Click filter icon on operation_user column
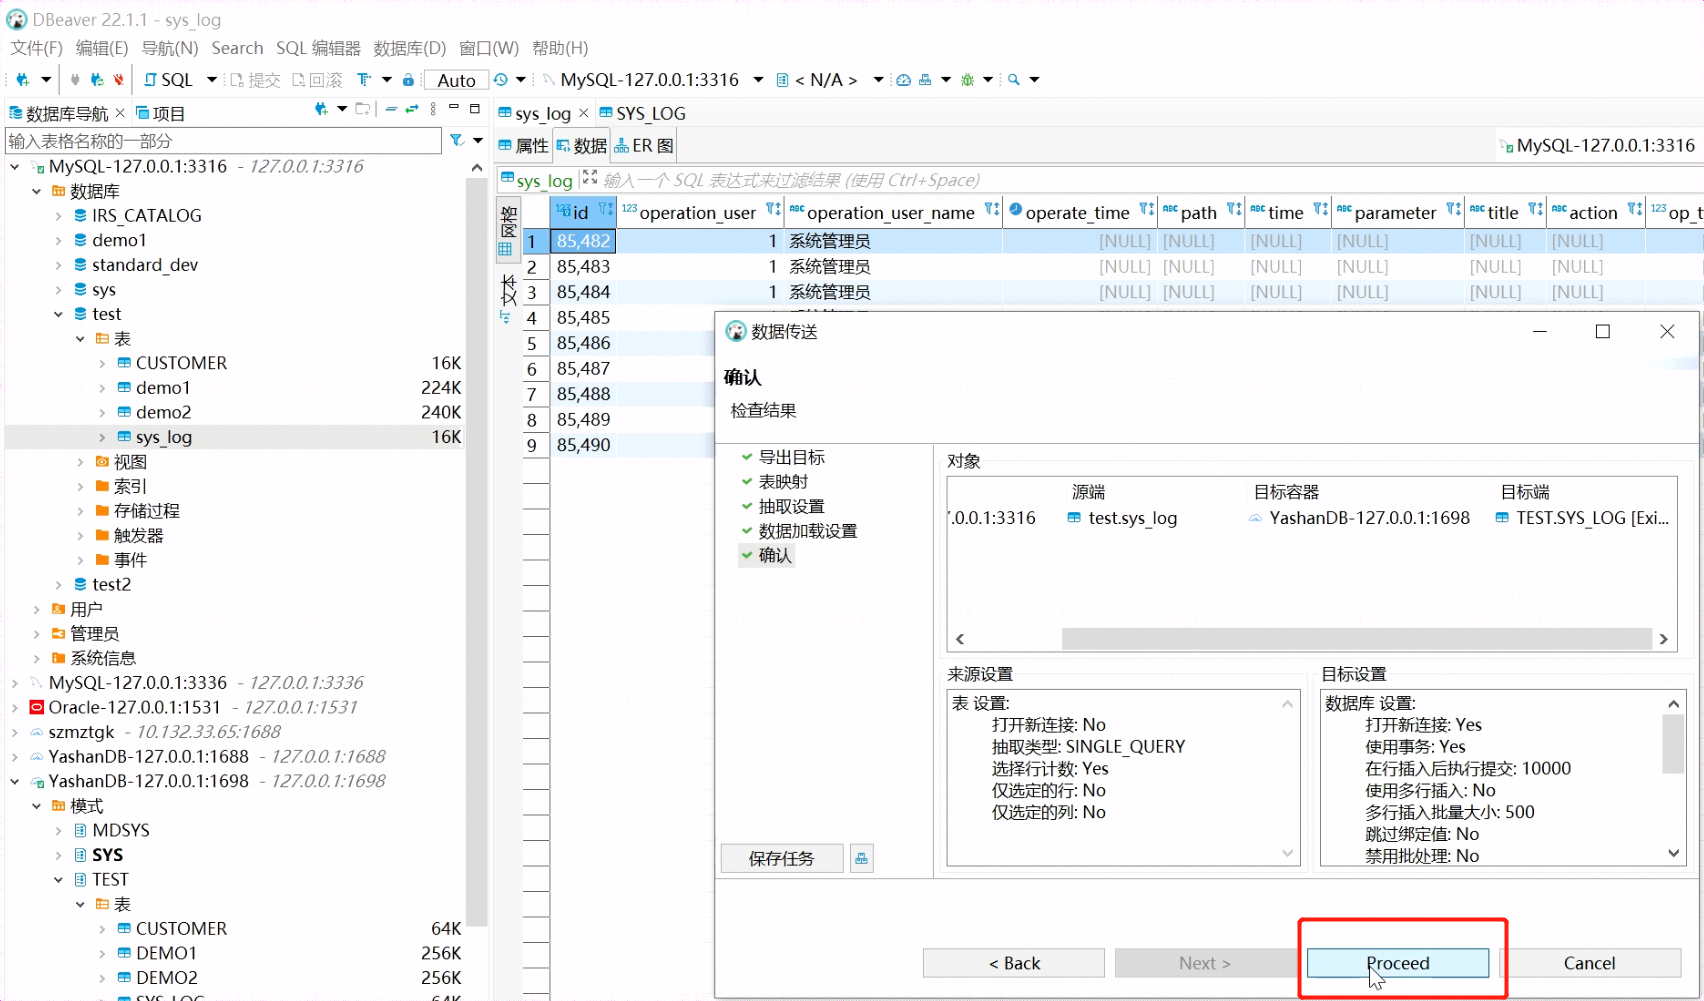 click(773, 210)
